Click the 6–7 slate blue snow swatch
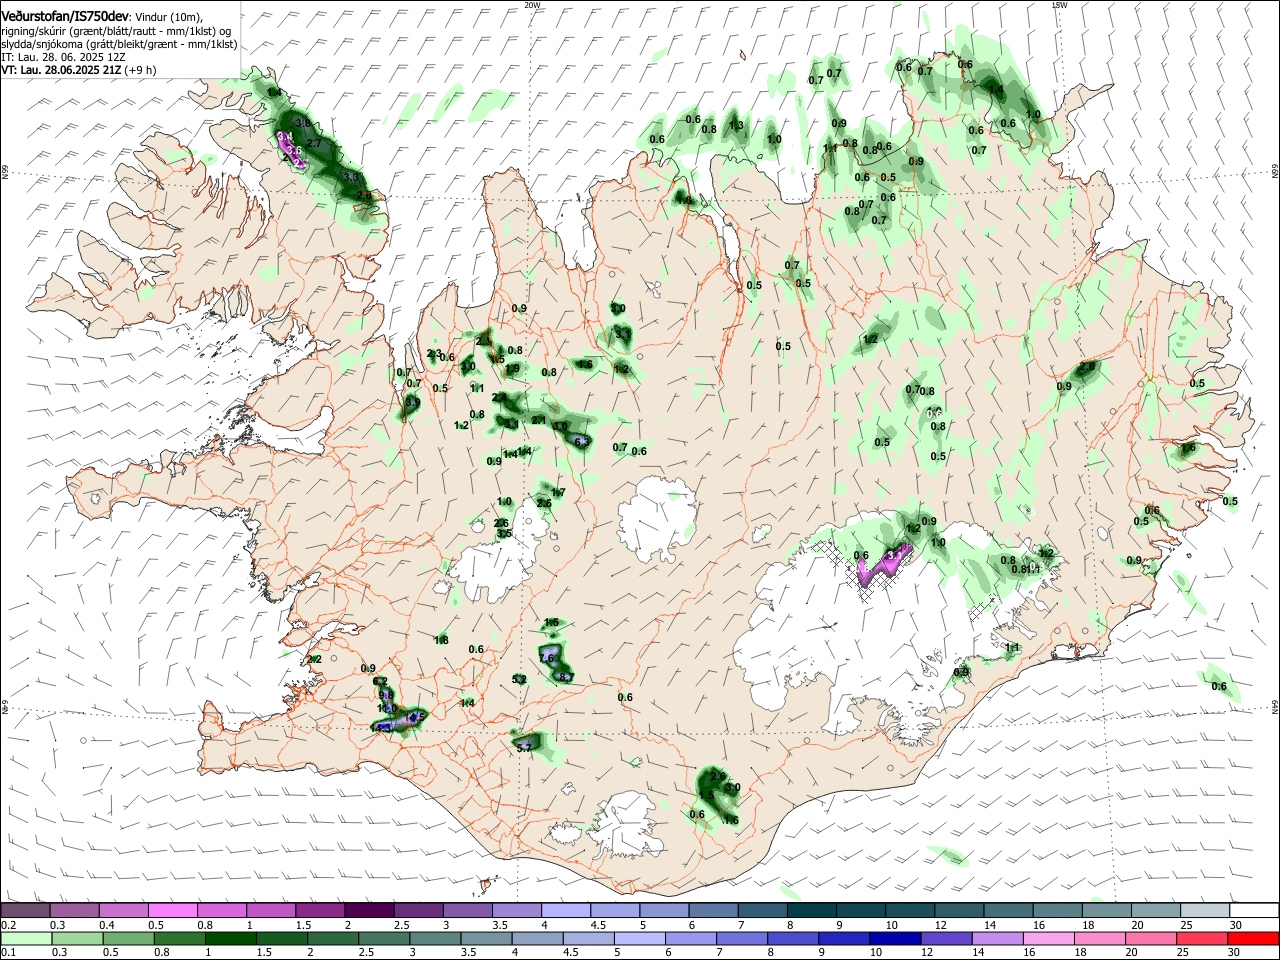Viewport: 1280px width, 960px height. (x=713, y=910)
